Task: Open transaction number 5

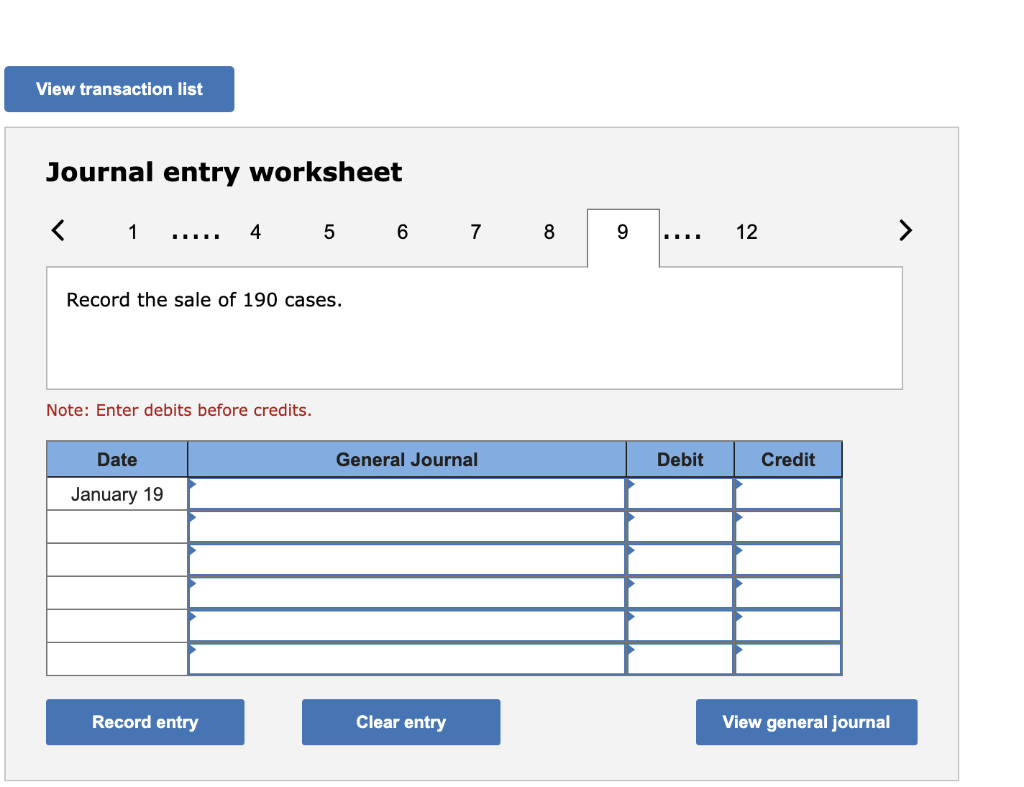Action: (328, 232)
